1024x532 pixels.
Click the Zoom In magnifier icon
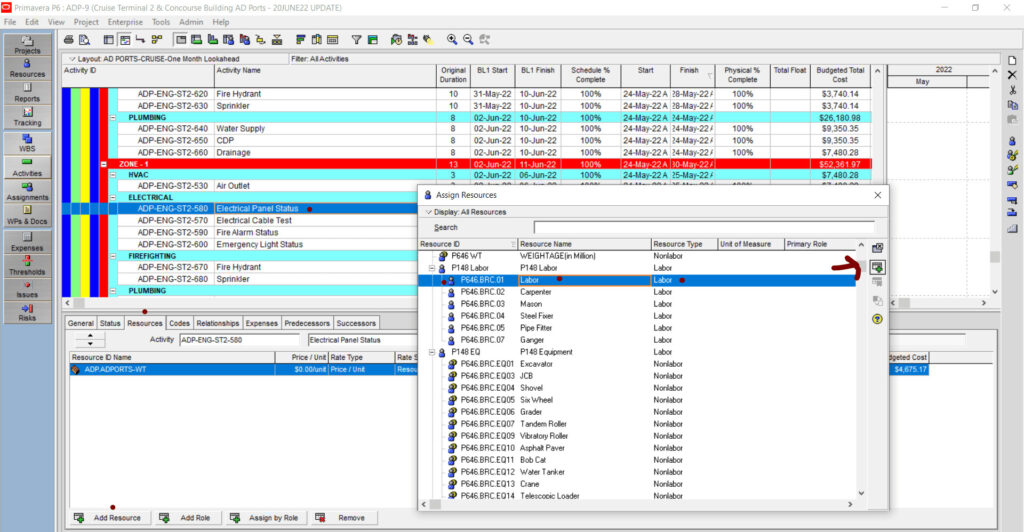(x=452, y=40)
